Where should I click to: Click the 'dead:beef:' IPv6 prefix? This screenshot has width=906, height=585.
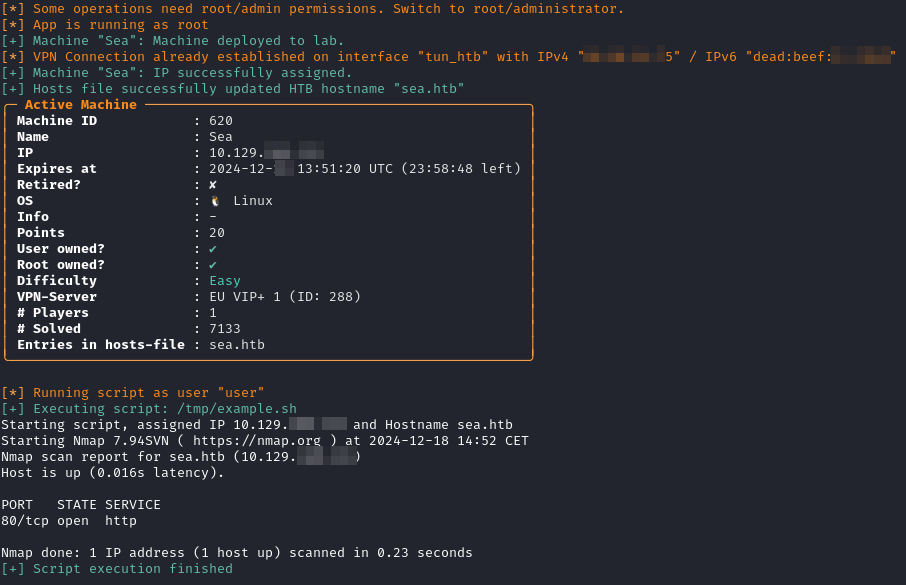point(792,57)
